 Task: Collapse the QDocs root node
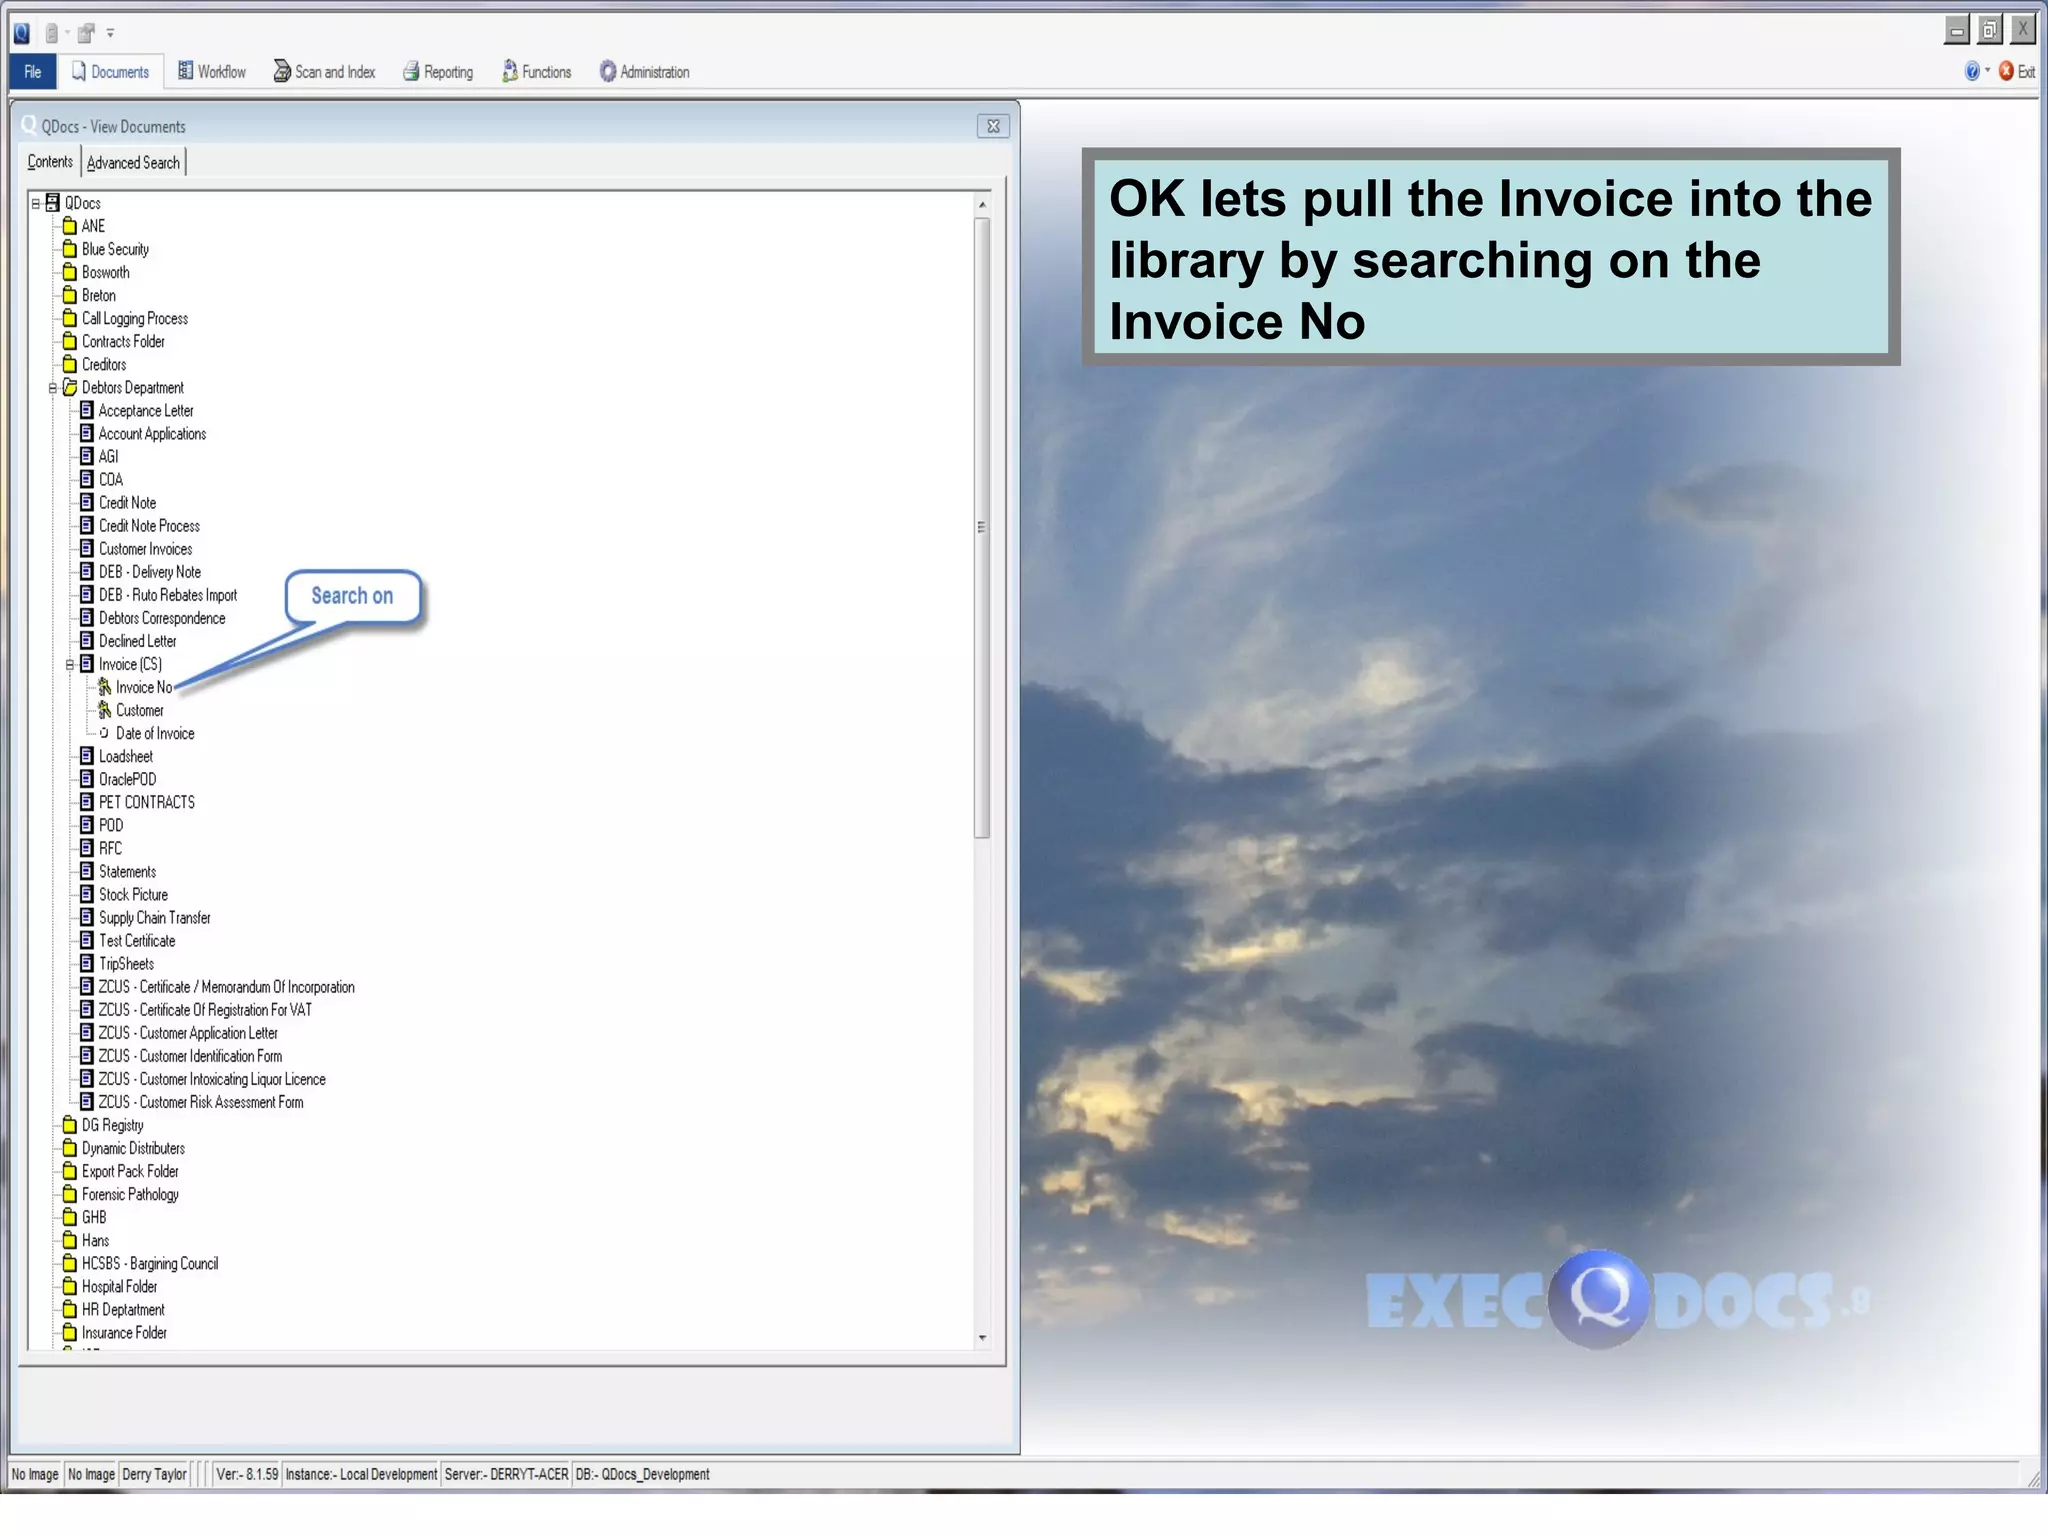click(x=36, y=203)
